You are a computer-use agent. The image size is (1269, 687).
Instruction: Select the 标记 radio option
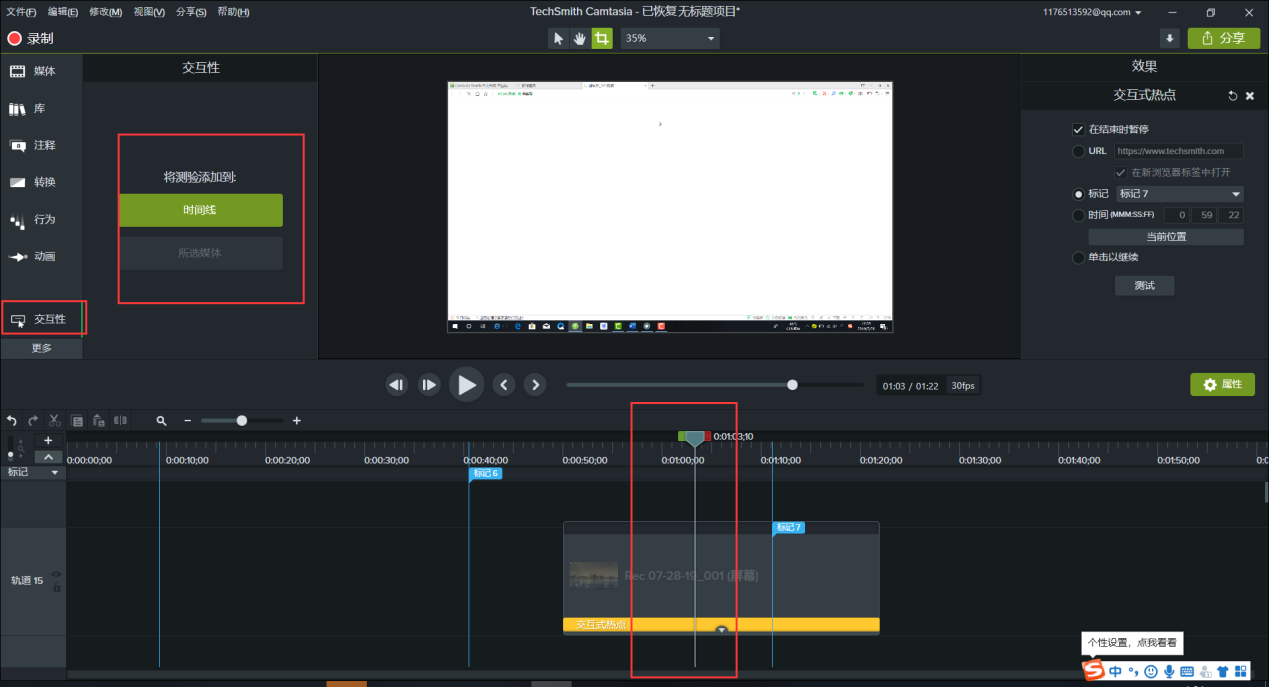tap(1078, 194)
